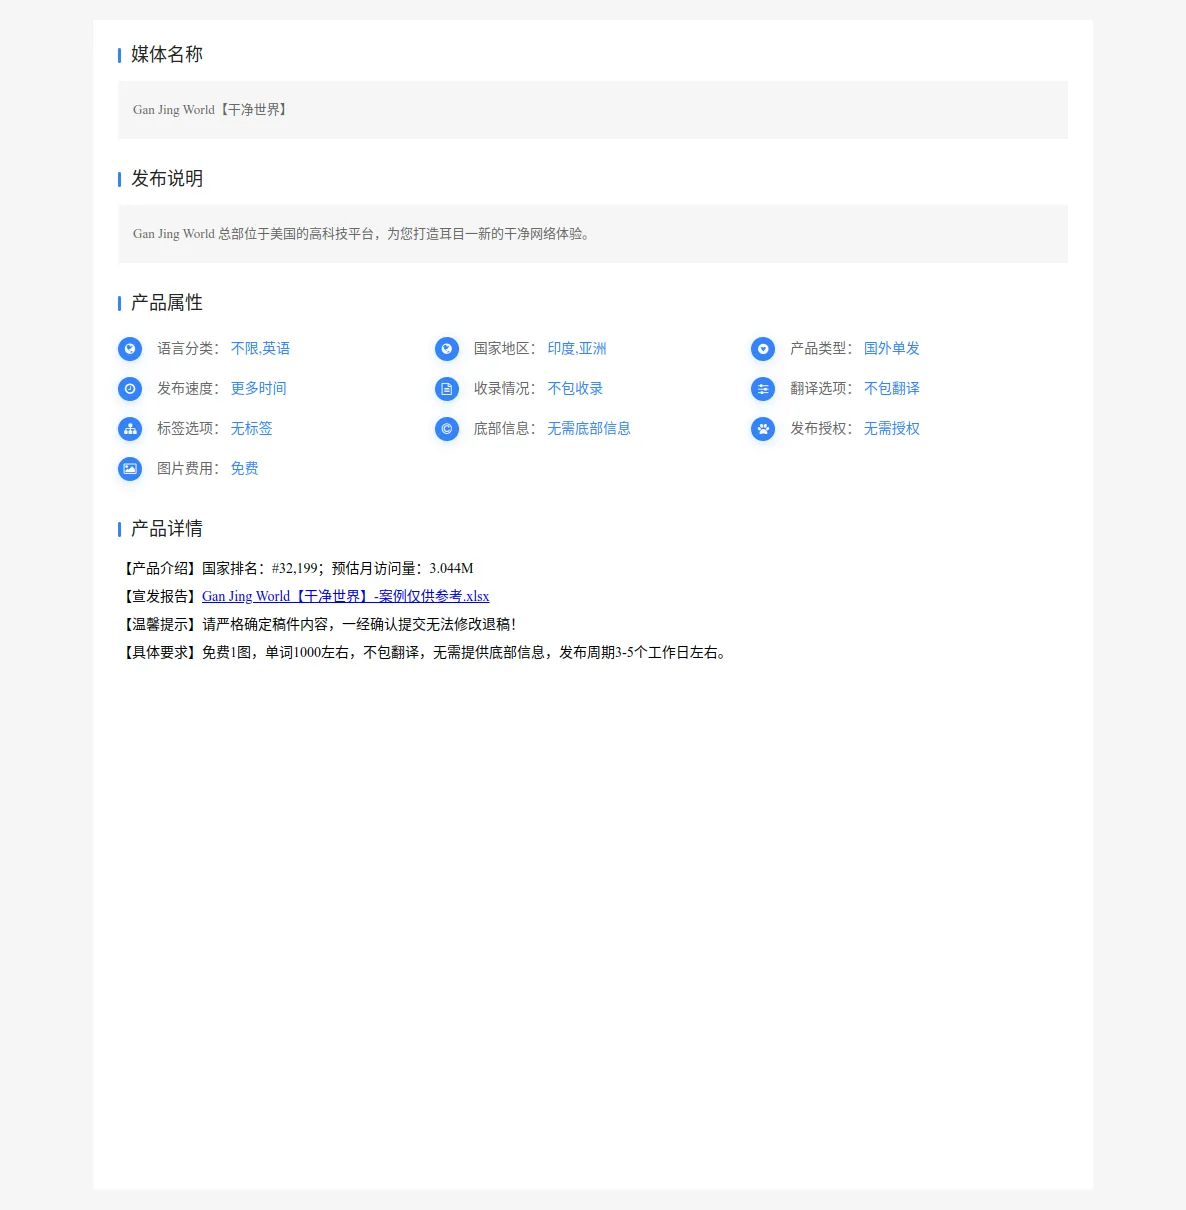This screenshot has width=1186, height=1210.
Task: Click the 无需底部信息 value
Action: [x=589, y=429]
